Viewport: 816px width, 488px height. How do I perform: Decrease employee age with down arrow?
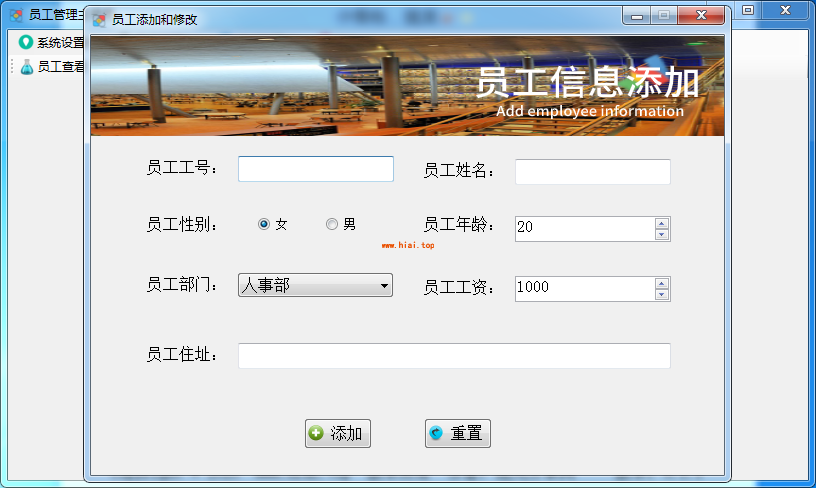click(661, 235)
